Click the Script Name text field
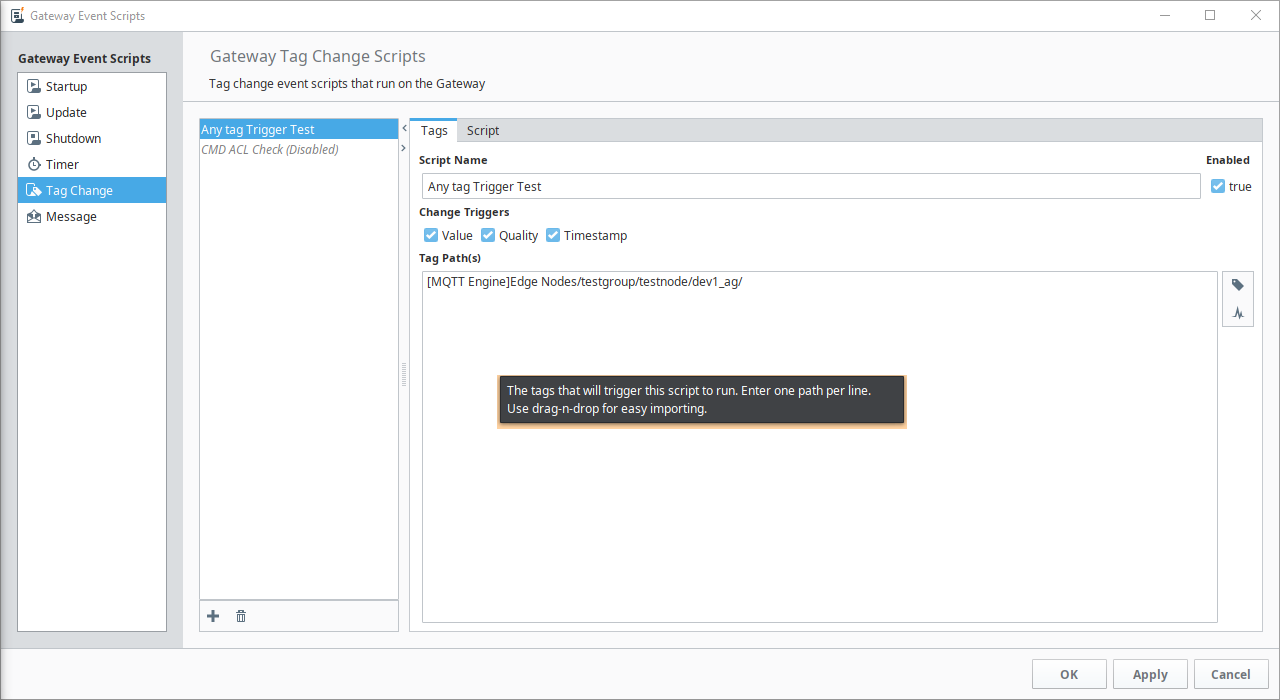Viewport: 1280px width, 700px height. click(x=810, y=186)
